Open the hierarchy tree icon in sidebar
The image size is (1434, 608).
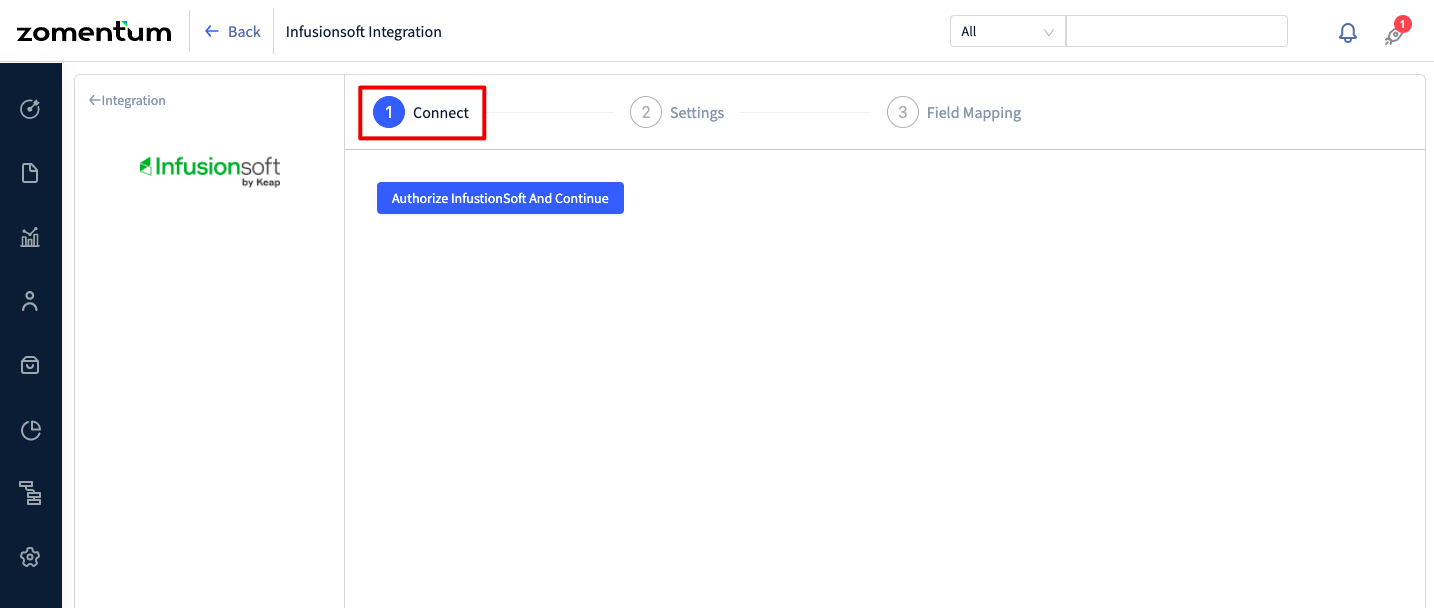(x=30, y=493)
